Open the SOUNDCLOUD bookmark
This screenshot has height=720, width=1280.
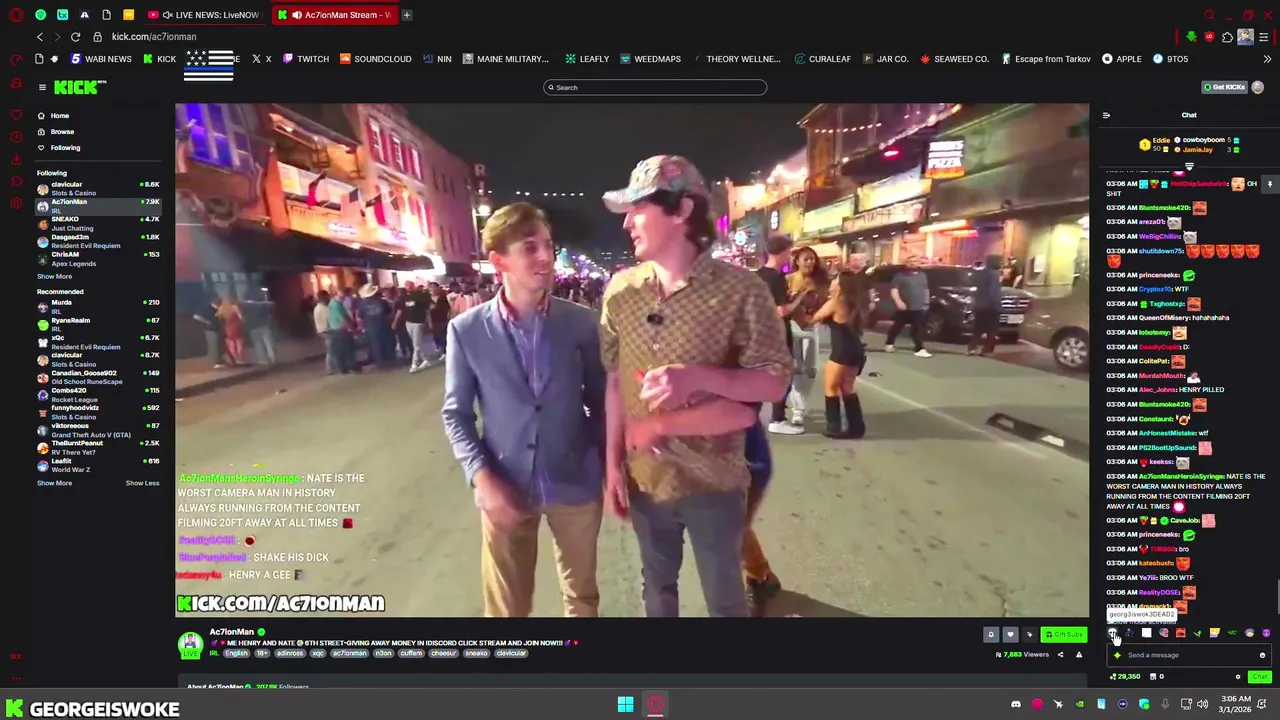(375, 59)
